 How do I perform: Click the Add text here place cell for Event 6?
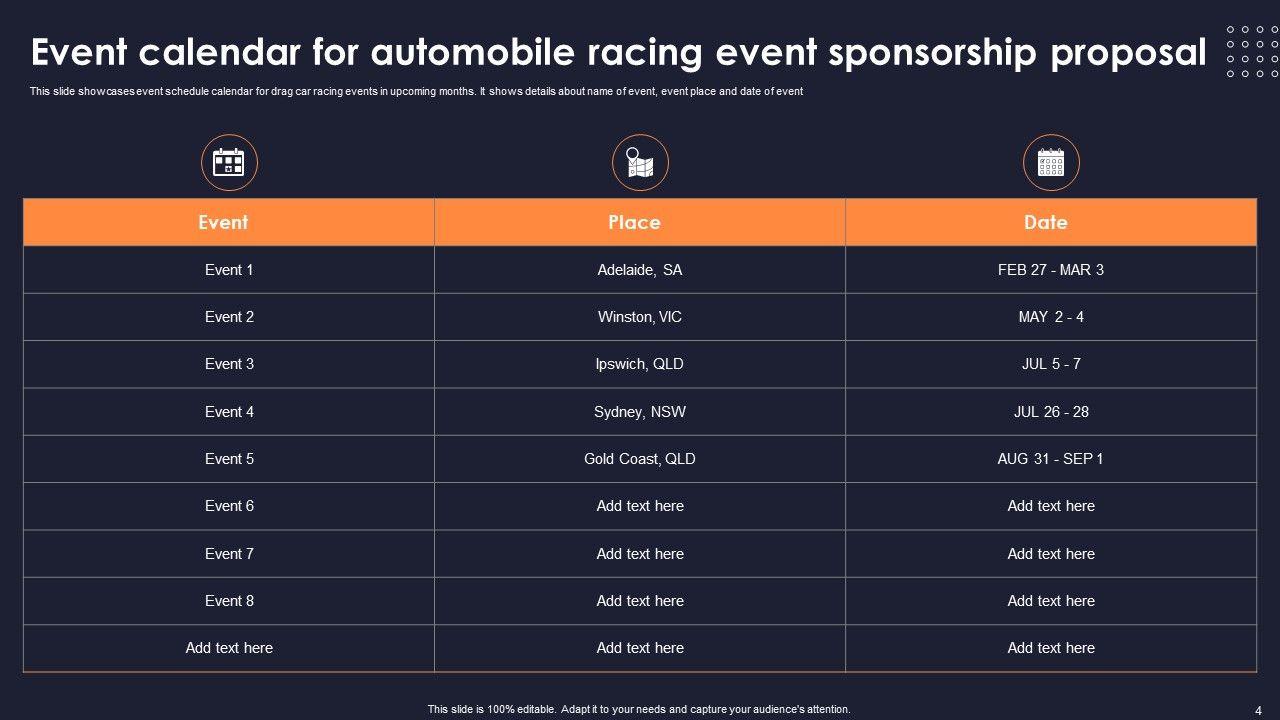(x=640, y=506)
